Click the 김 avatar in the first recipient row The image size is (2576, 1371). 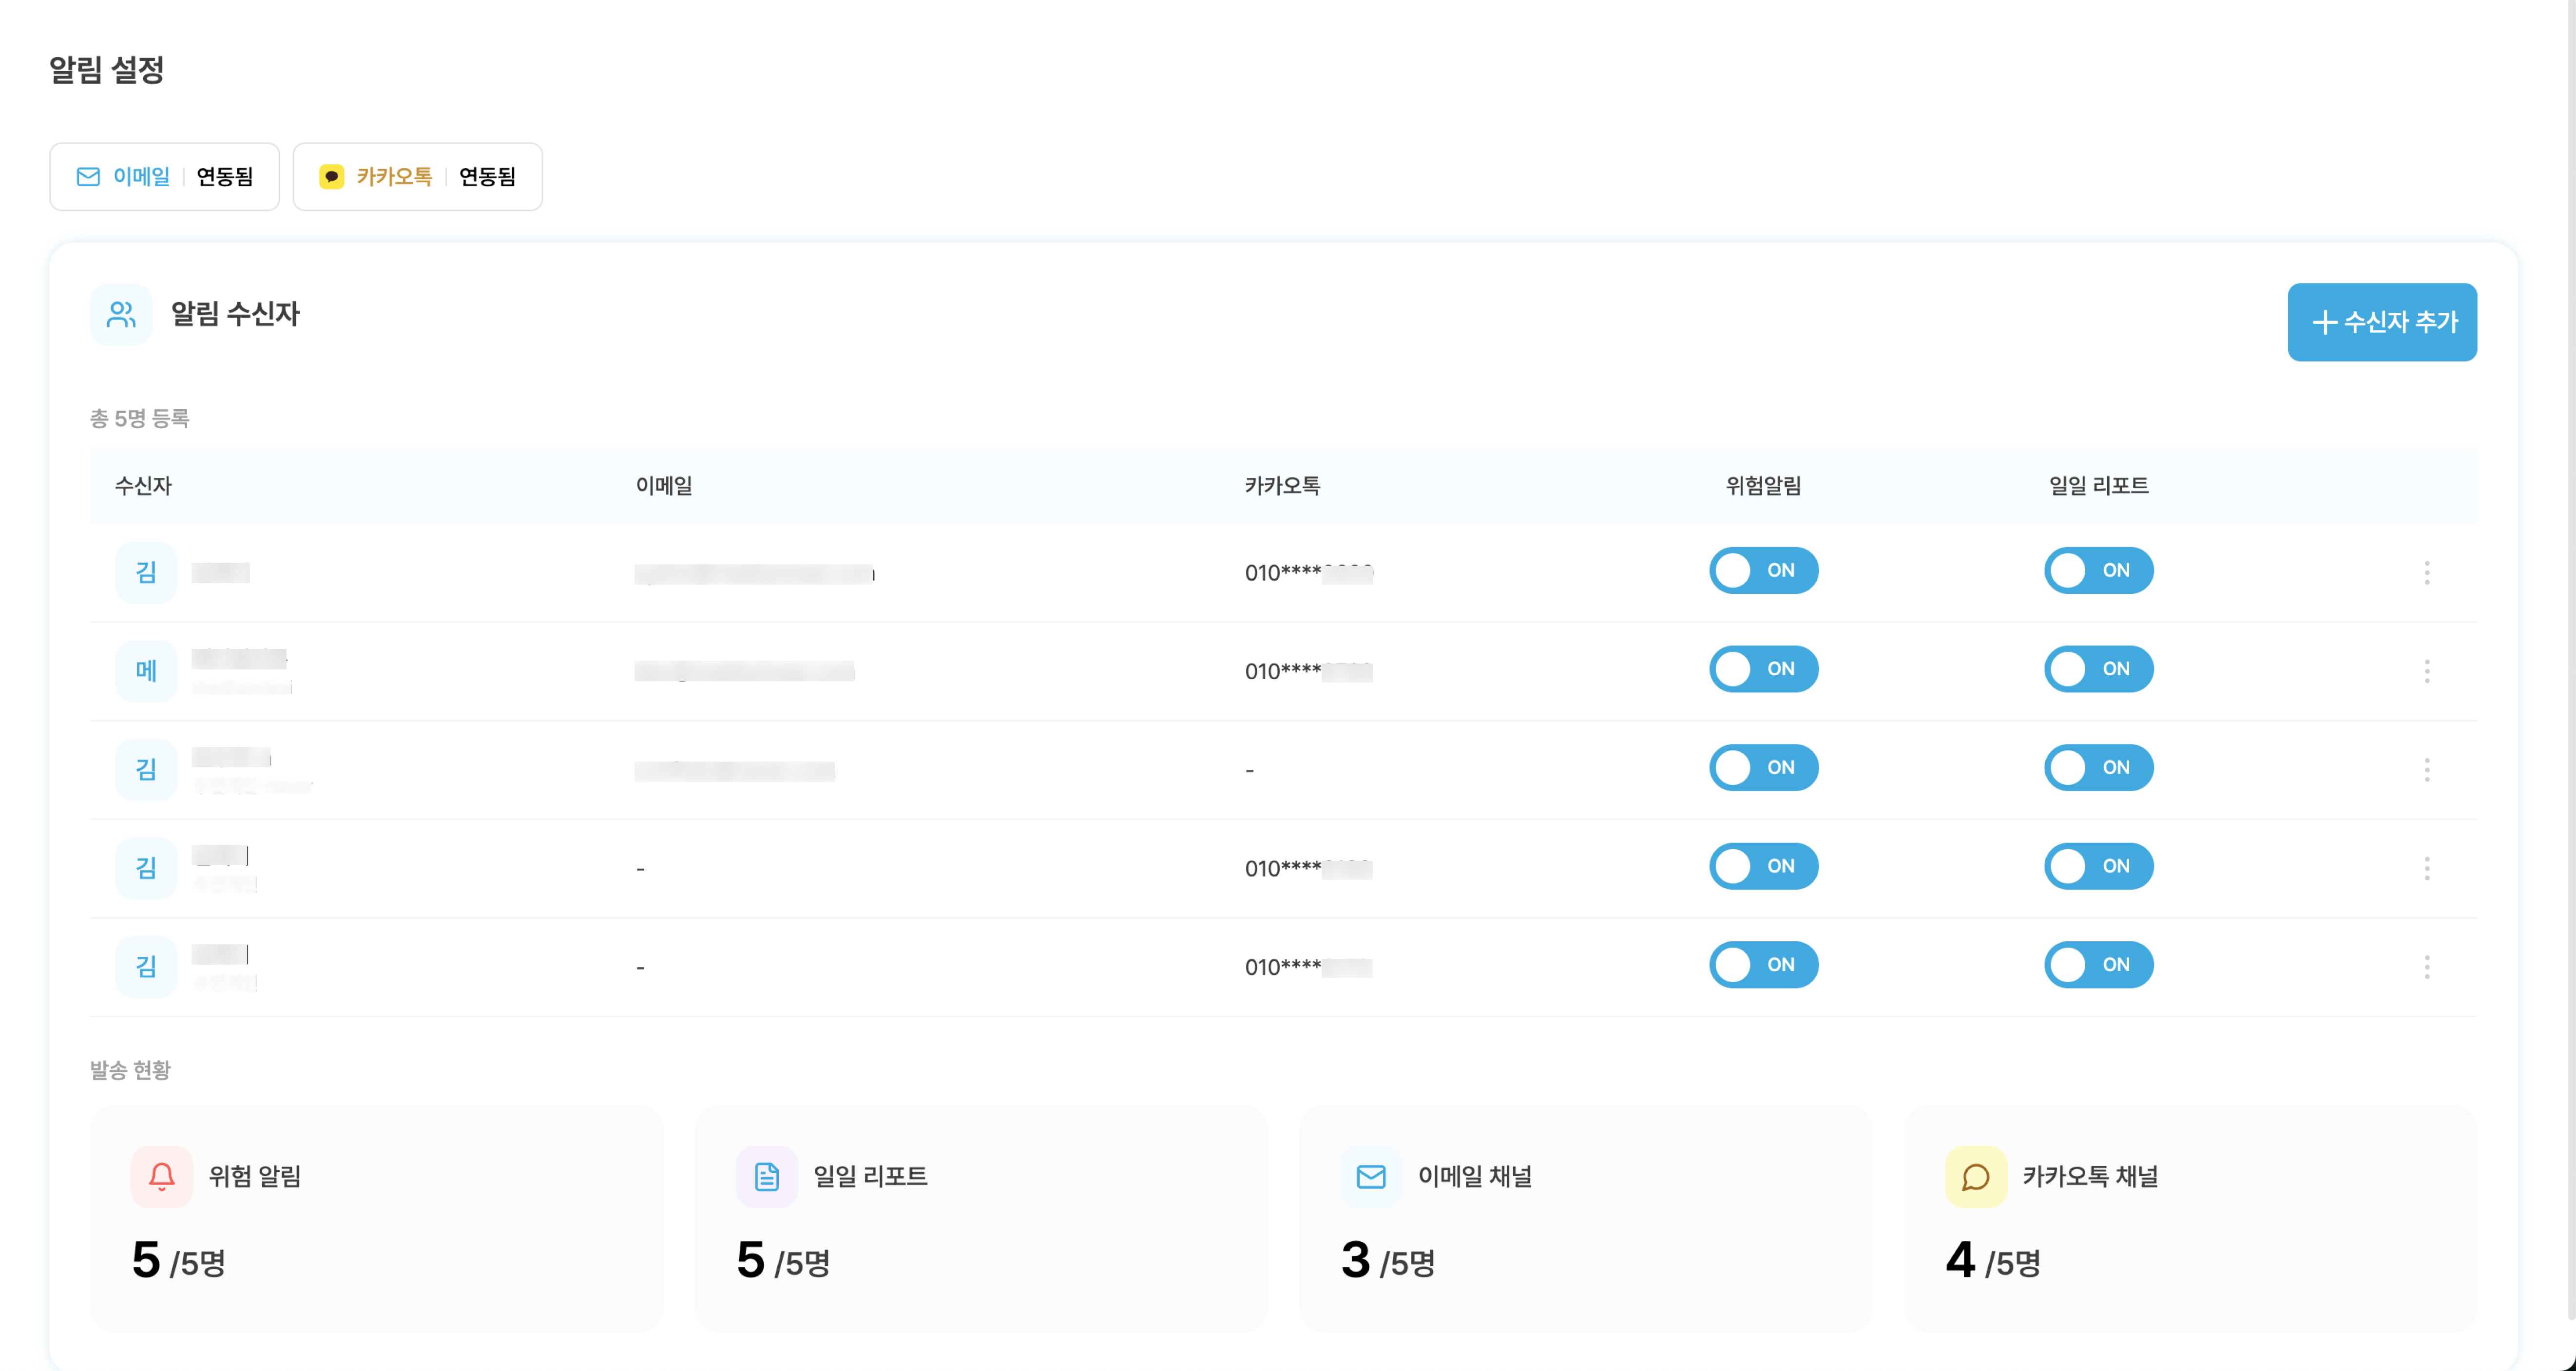(146, 572)
